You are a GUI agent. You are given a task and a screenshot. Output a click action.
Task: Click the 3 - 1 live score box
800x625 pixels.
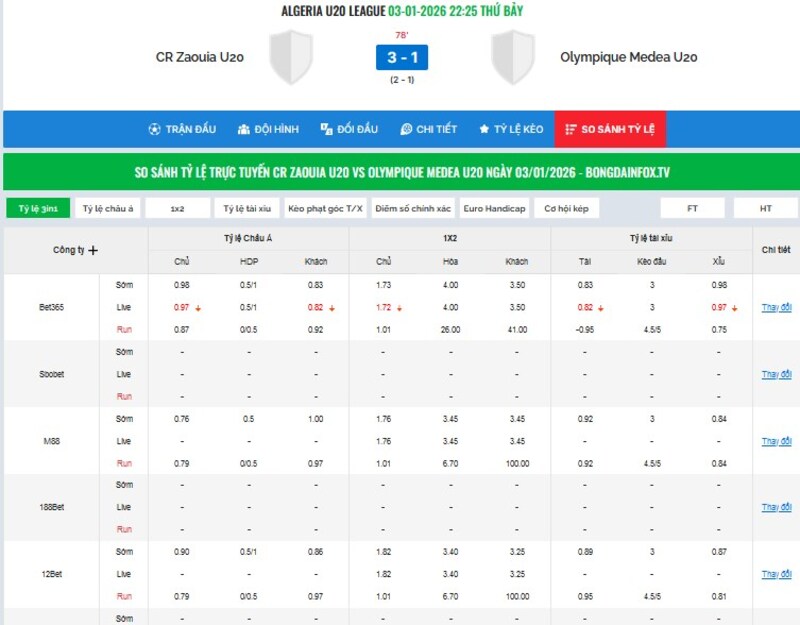click(x=402, y=58)
